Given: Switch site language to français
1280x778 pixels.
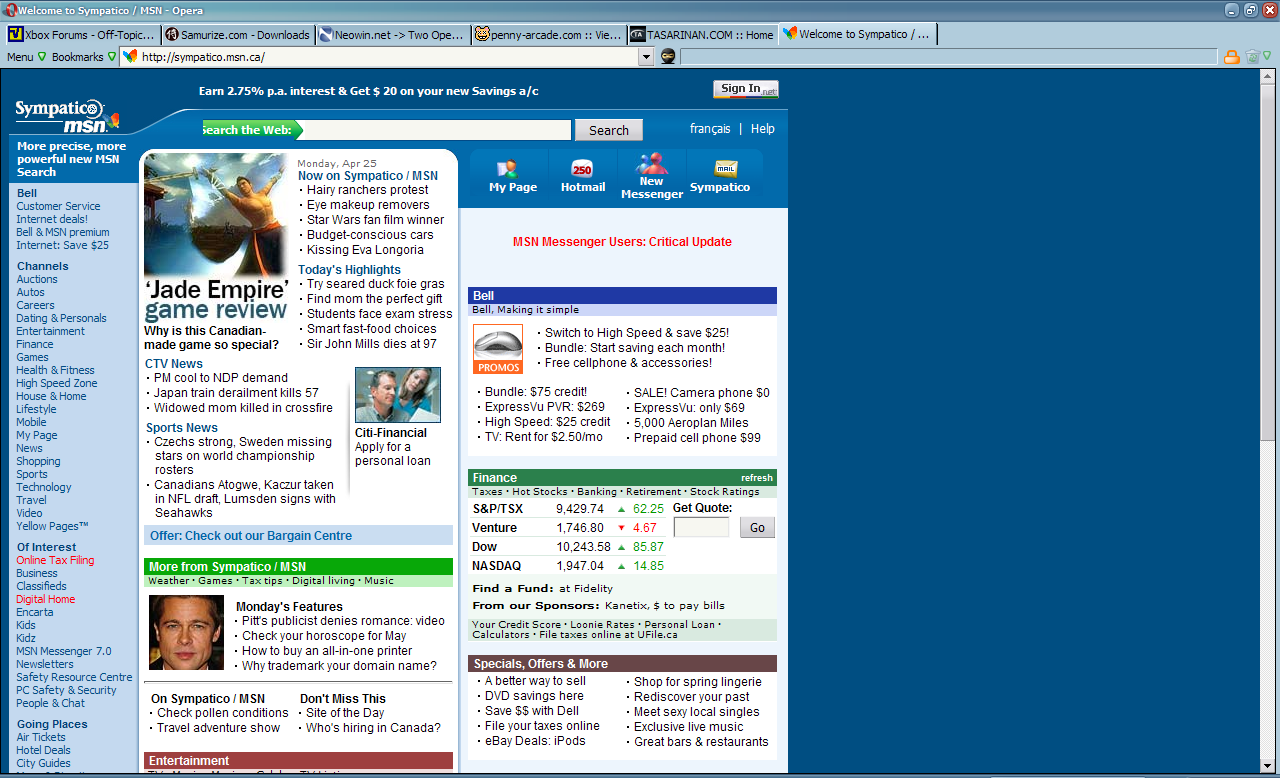Looking at the screenshot, I should (x=710, y=129).
